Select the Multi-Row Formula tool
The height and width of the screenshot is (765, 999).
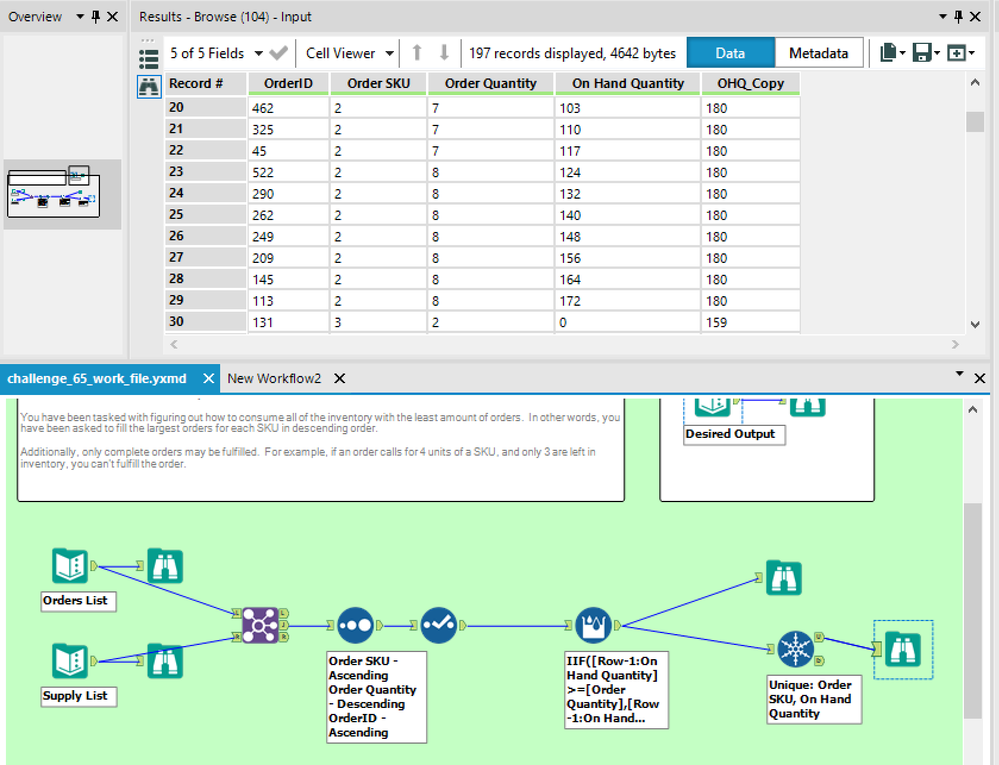pyautogui.click(x=593, y=626)
